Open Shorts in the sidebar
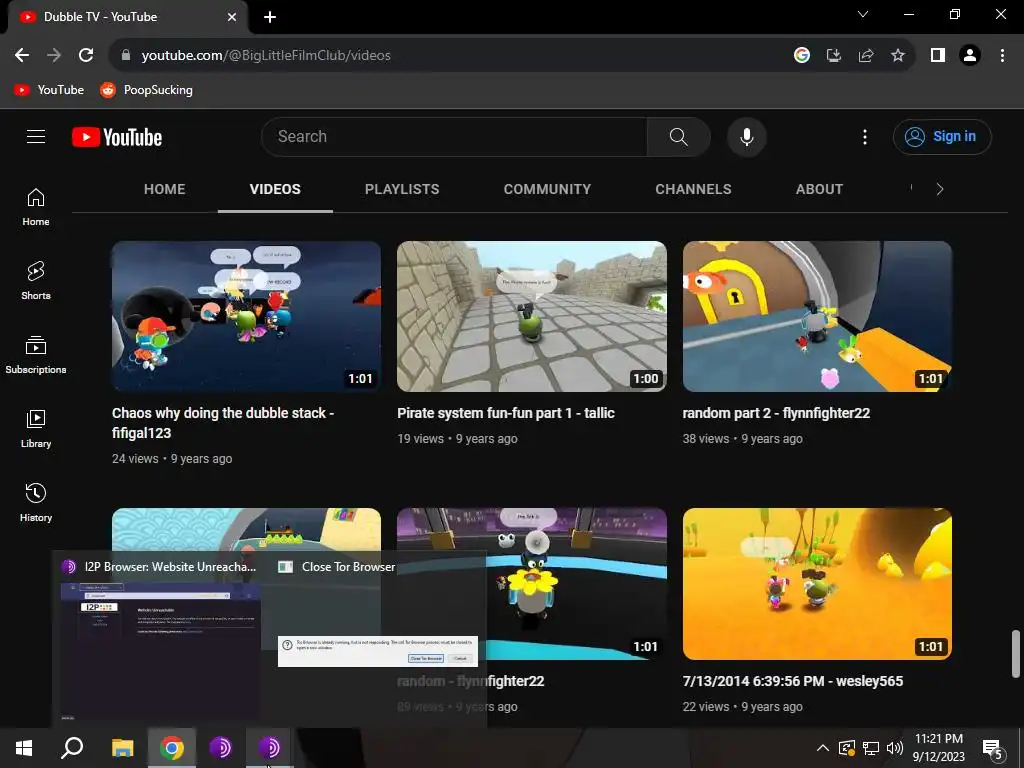This screenshot has height=768, width=1024. tap(36, 281)
